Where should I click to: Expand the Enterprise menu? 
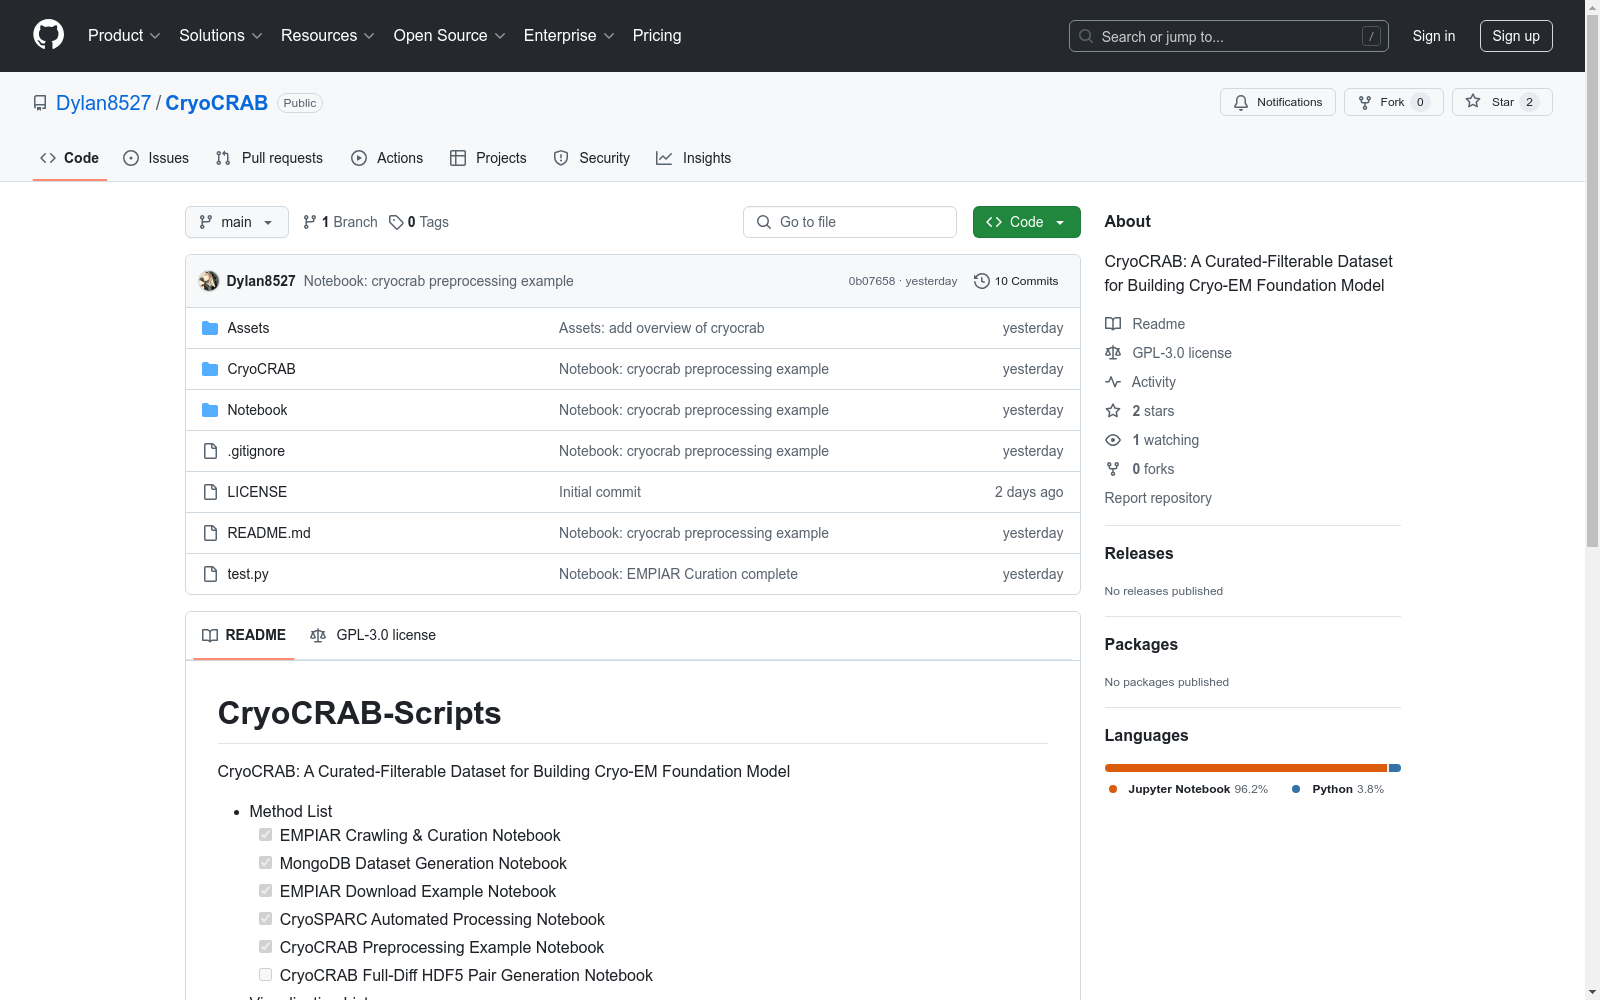pos(569,36)
